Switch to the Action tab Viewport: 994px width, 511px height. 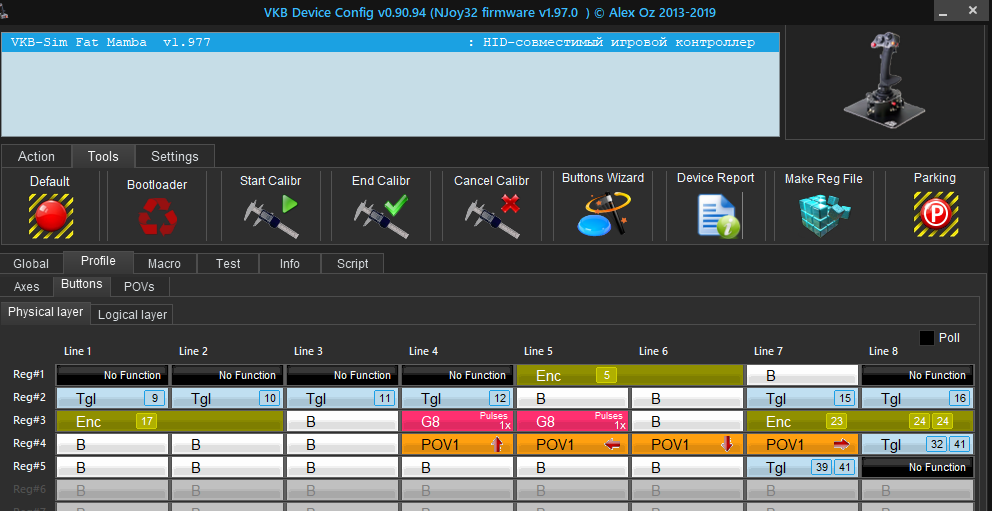point(36,156)
